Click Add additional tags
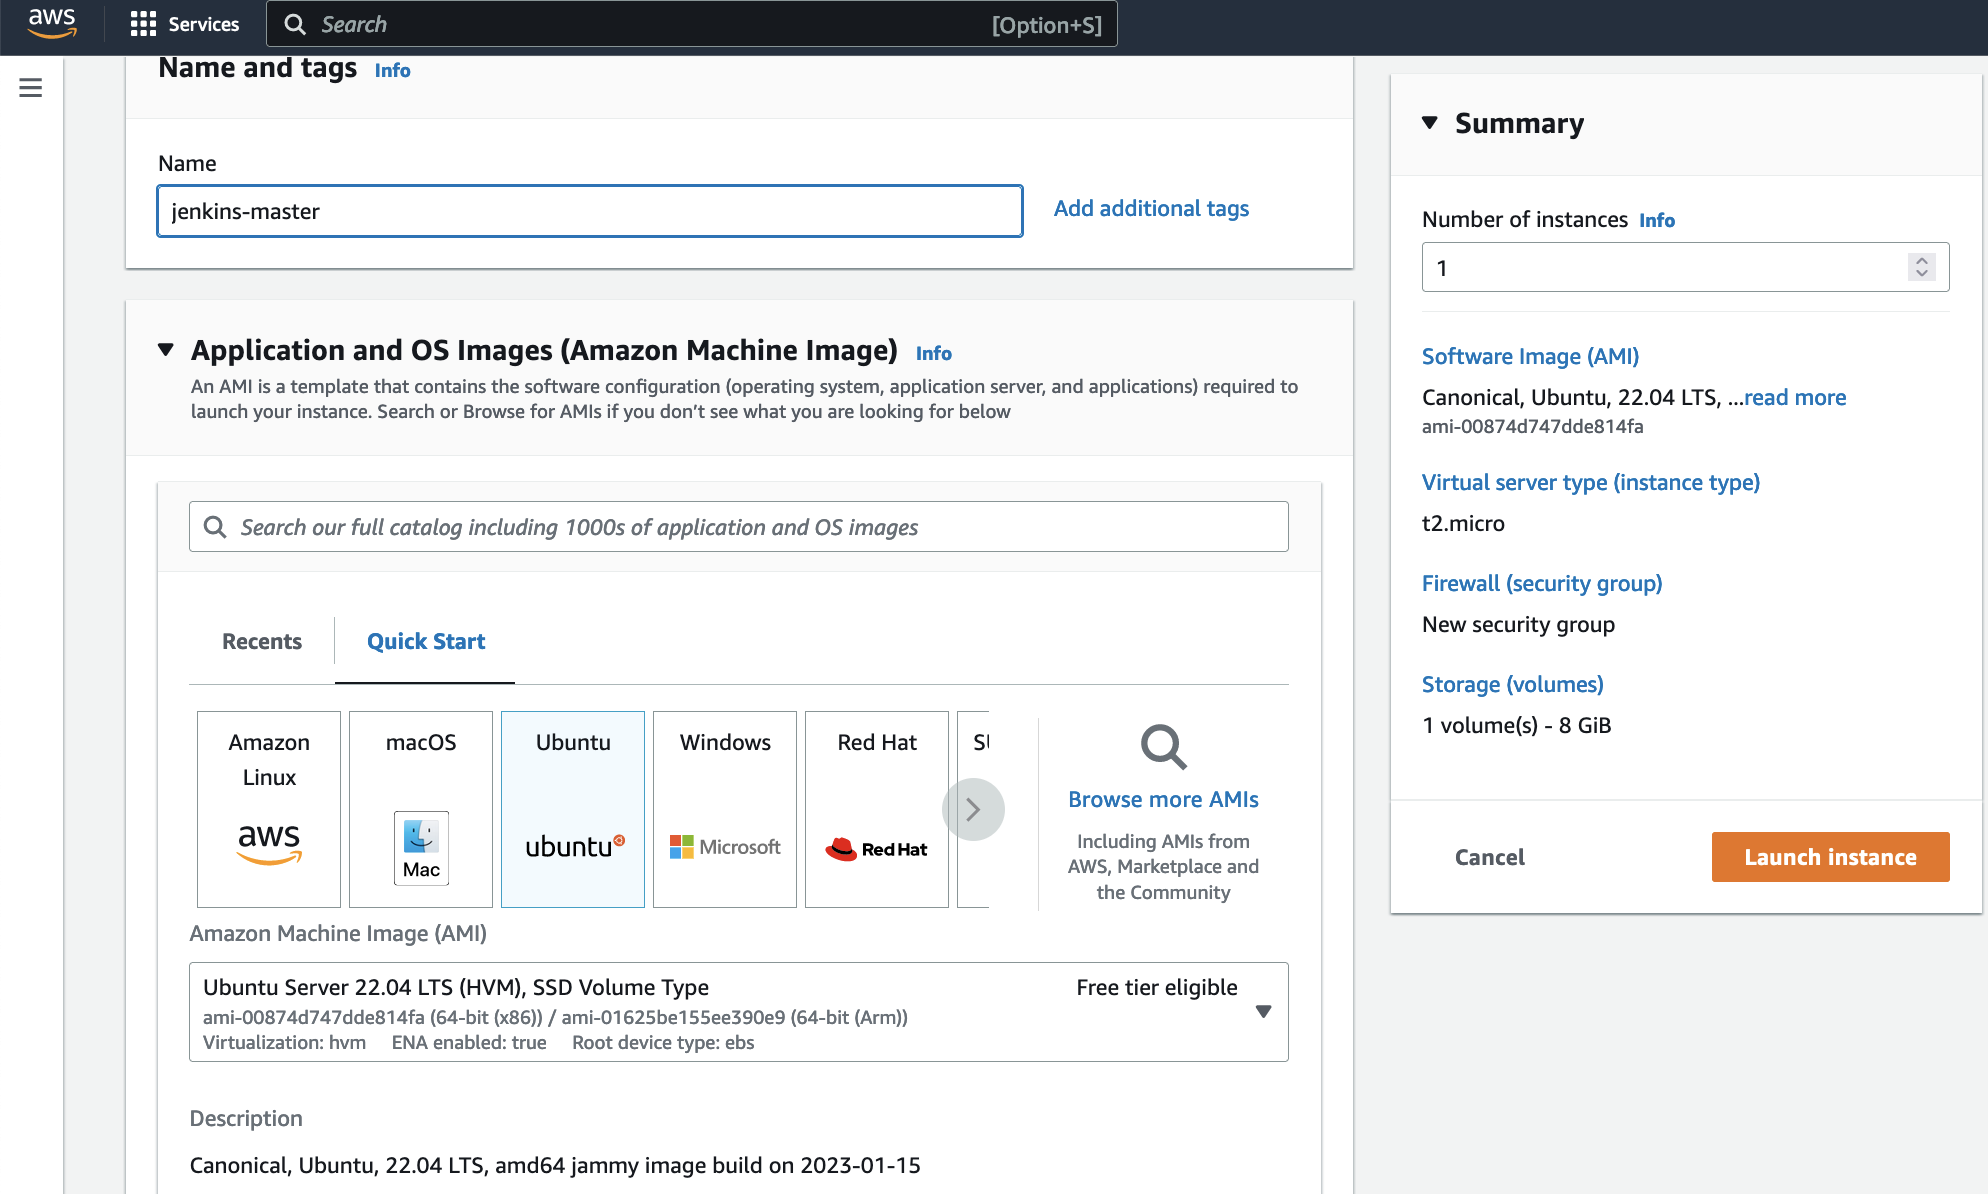Screen dimensions: 1988x1194 pyautogui.click(x=1150, y=208)
